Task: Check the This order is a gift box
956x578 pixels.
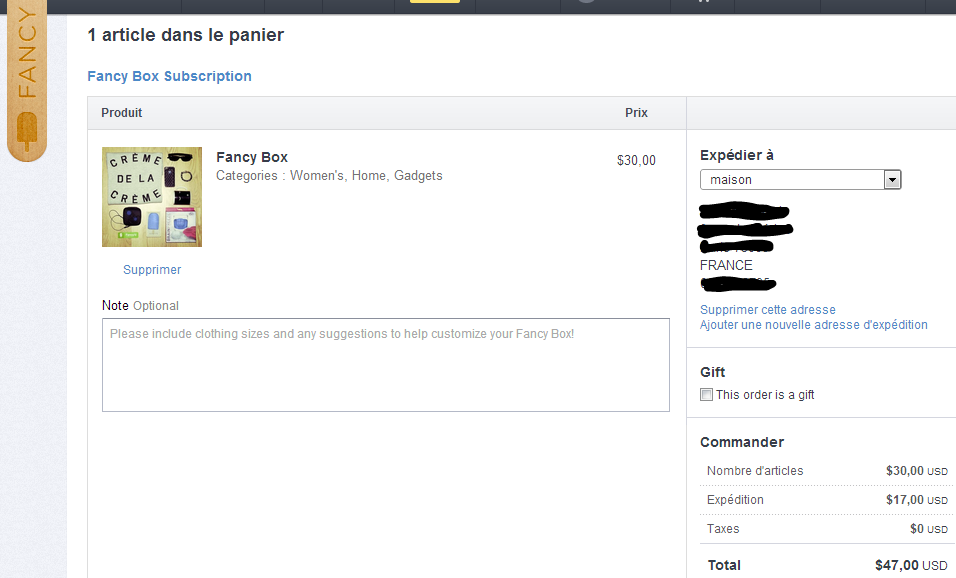Action: [706, 395]
